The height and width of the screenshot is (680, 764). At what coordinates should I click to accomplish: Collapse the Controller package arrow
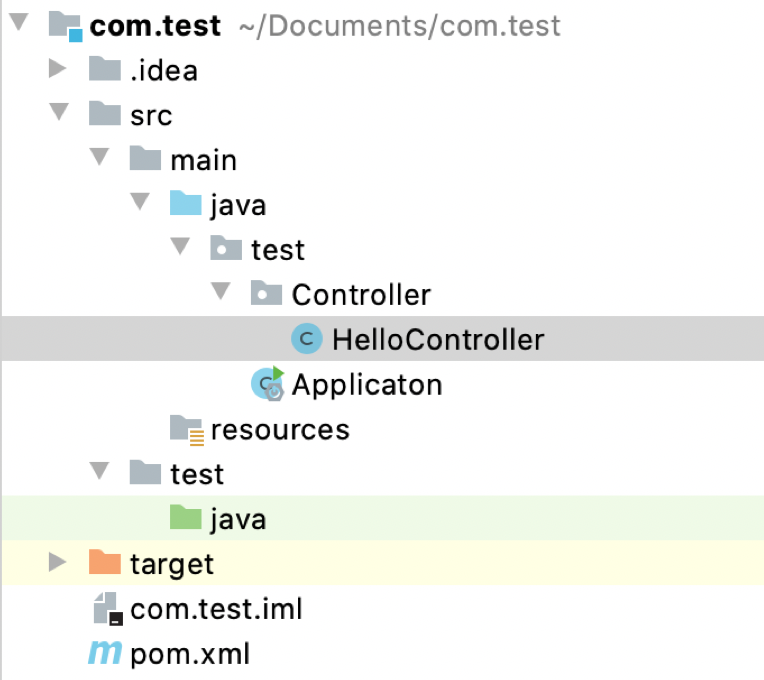(x=220, y=294)
